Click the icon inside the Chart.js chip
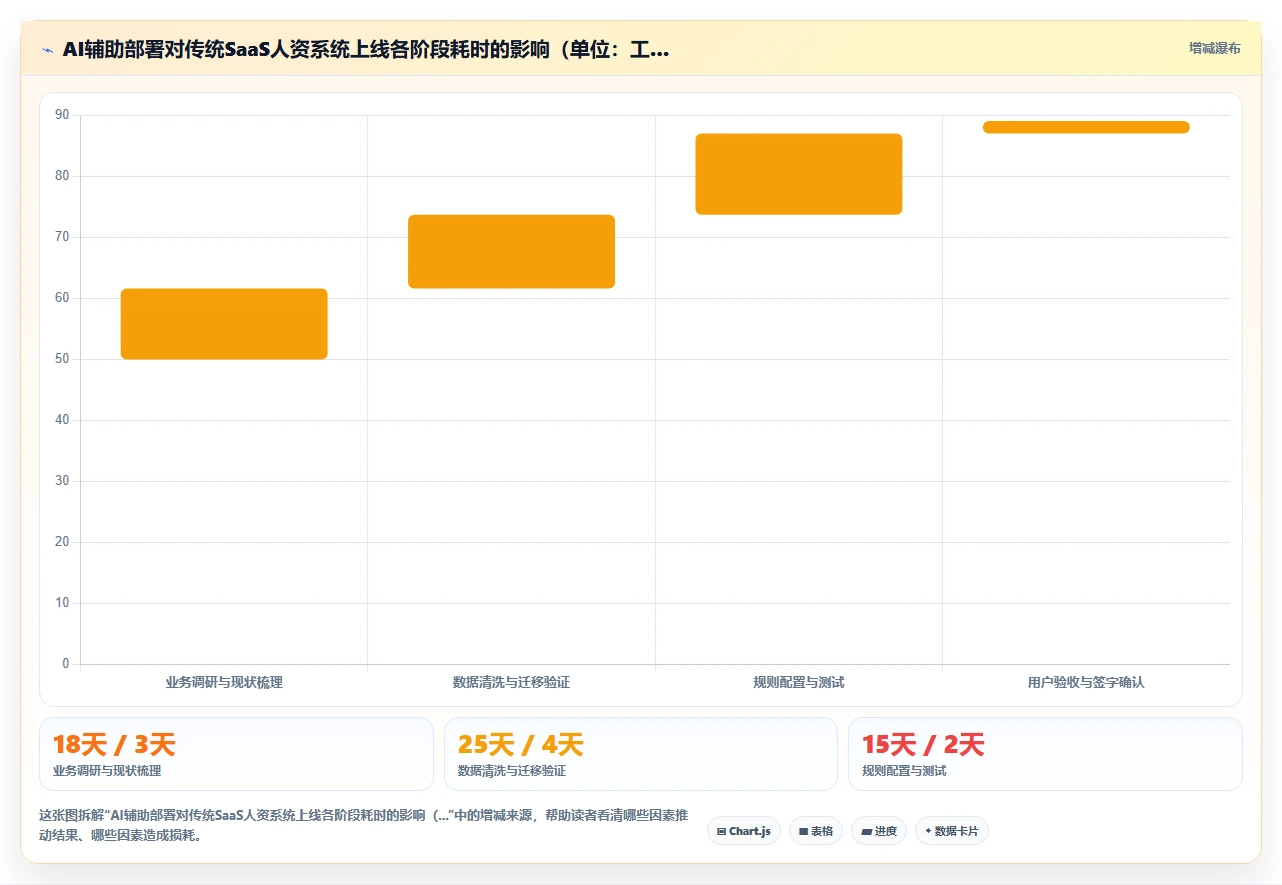The image size is (1282, 885). point(721,832)
